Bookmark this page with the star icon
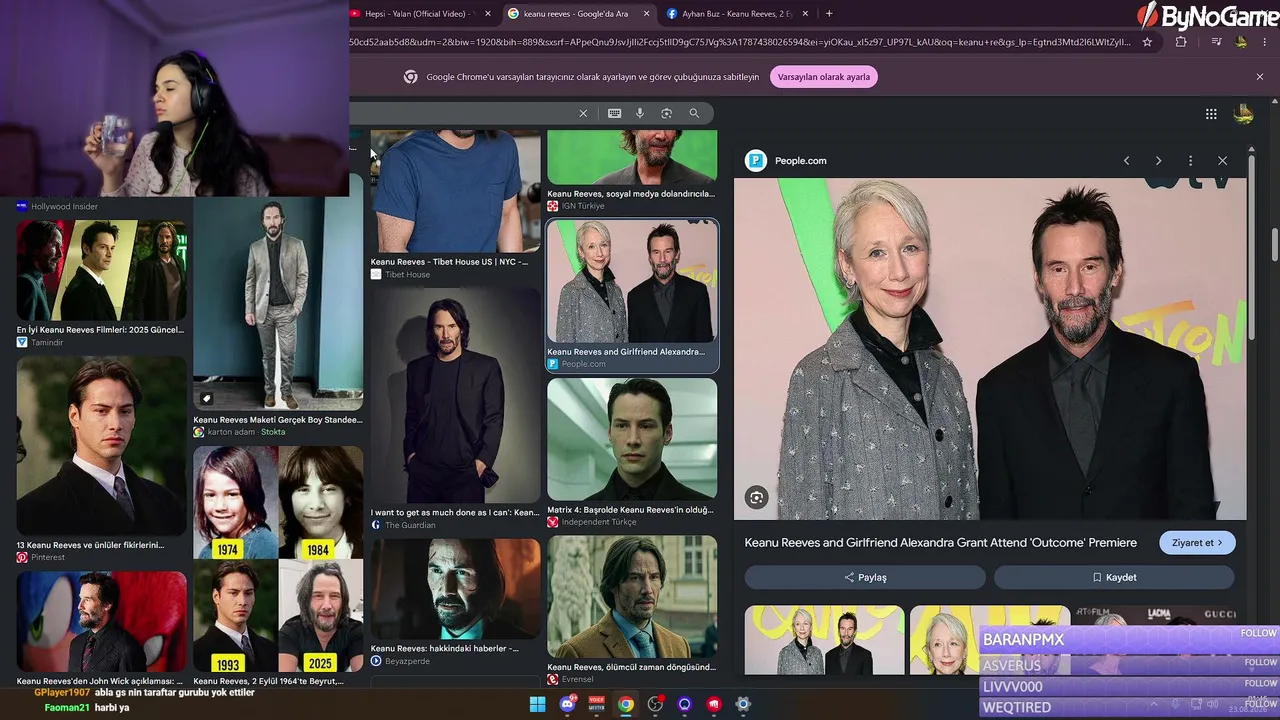This screenshot has width=1280, height=720. tap(1147, 42)
